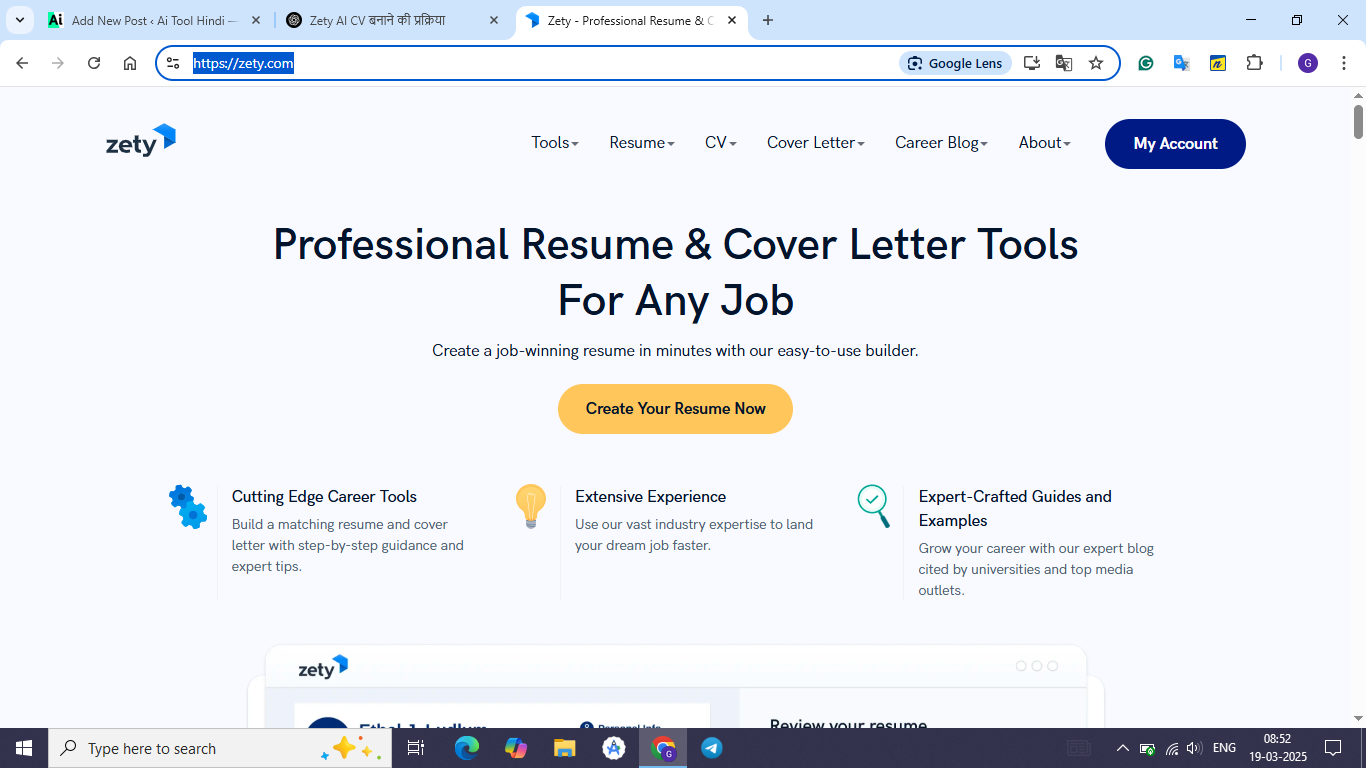This screenshot has width=1366, height=768.
Task: Open the Grammarly extension
Action: tap(1145, 63)
